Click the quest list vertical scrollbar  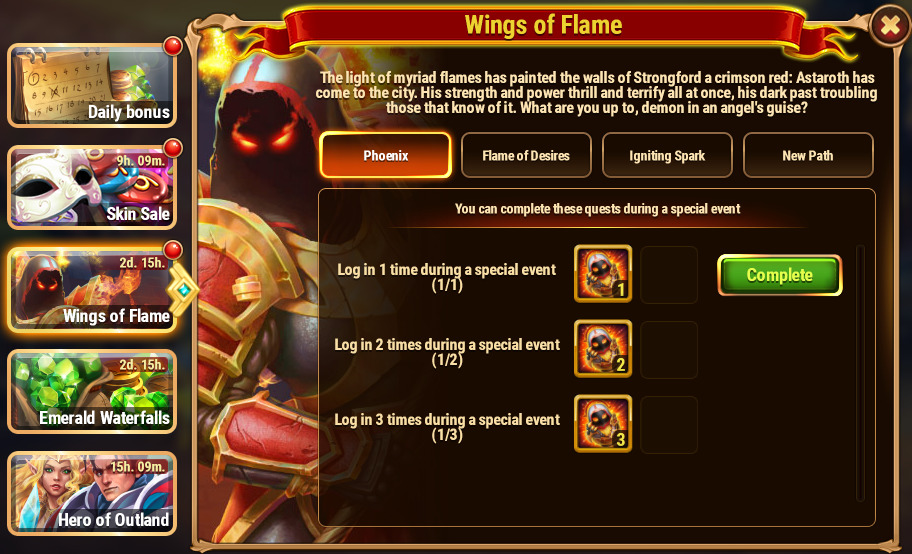click(x=860, y=373)
